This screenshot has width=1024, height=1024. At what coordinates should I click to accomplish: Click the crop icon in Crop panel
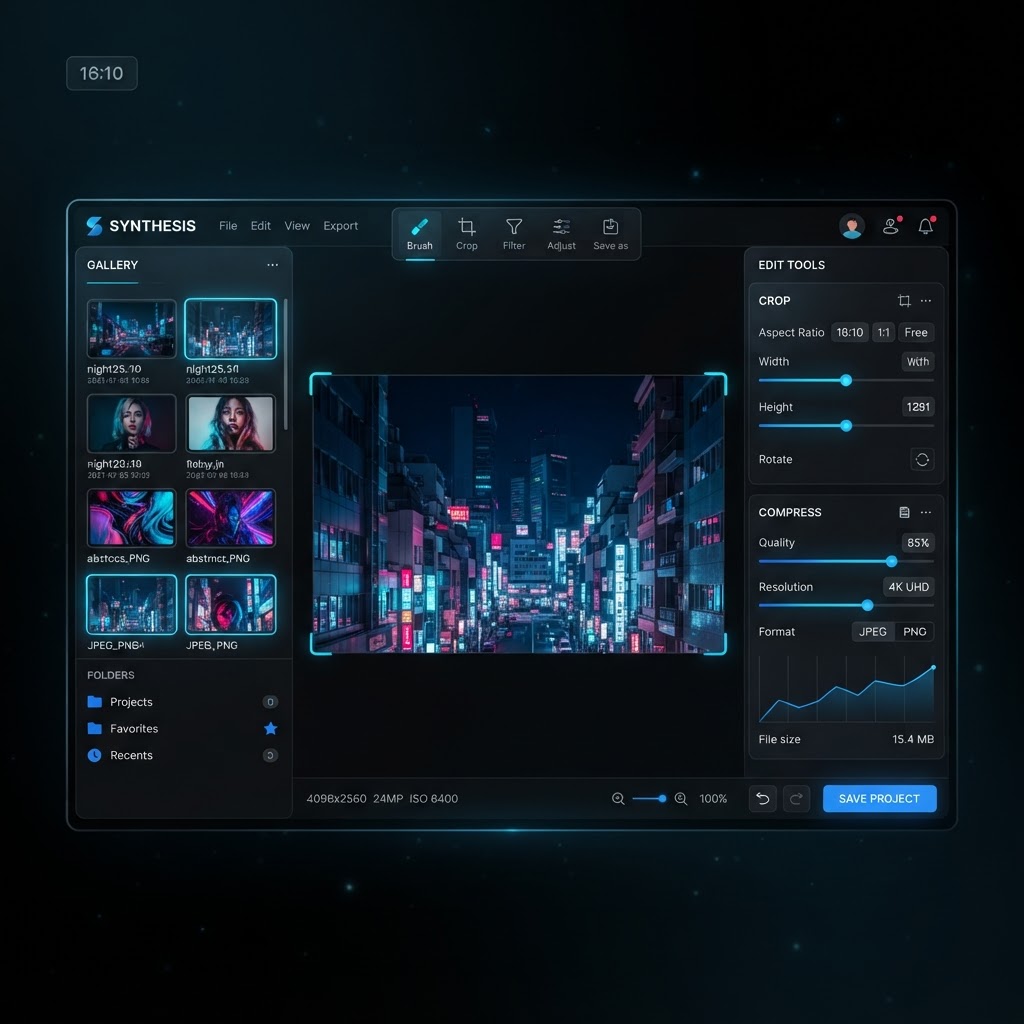click(x=904, y=300)
